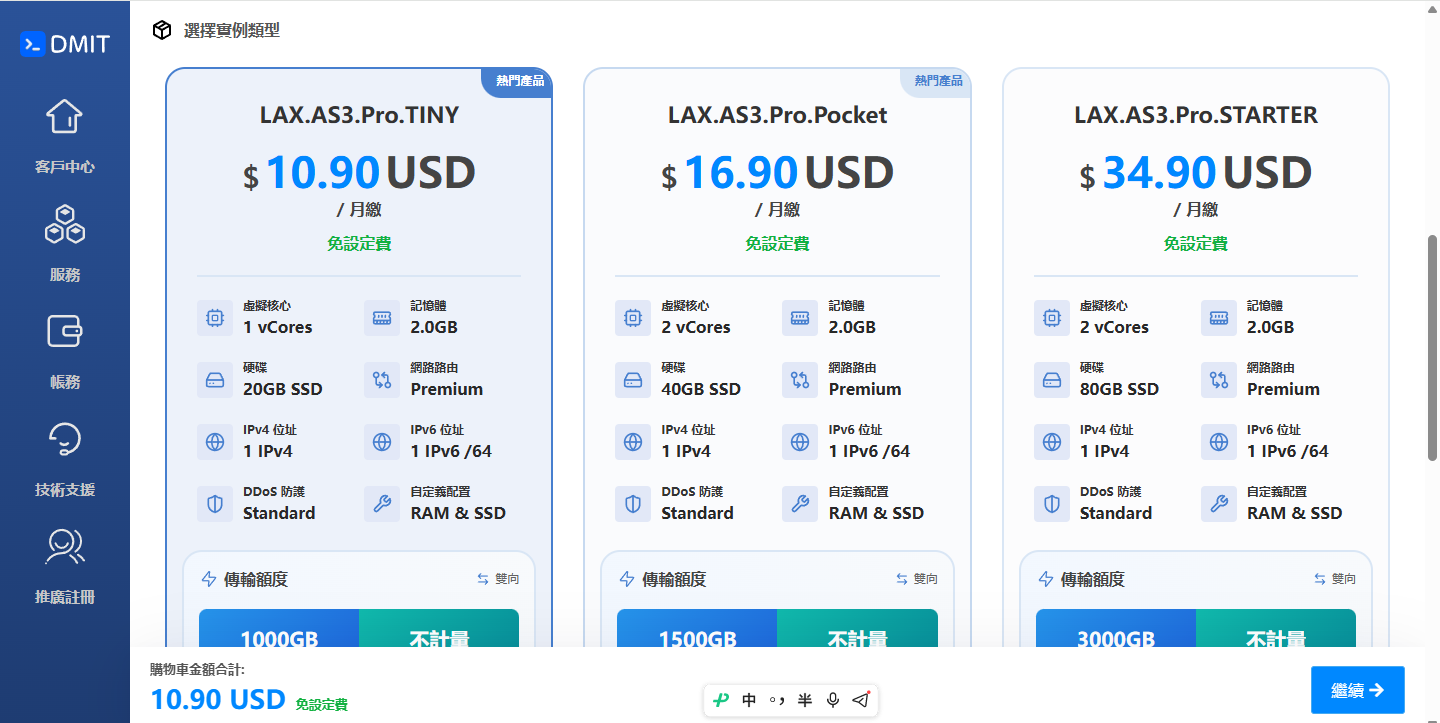This screenshot has width=1440, height=723.
Task: Click the $10.90 USD price on the TINY card
Action: [x=359, y=173]
